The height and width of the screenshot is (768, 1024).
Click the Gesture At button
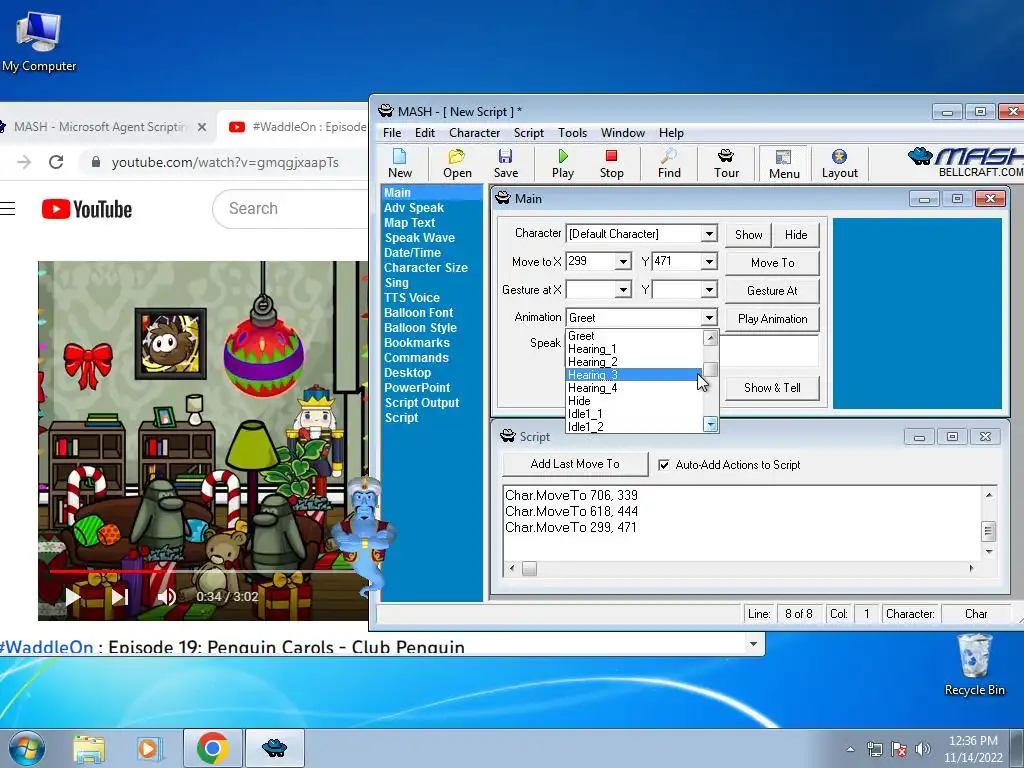[773, 291]
